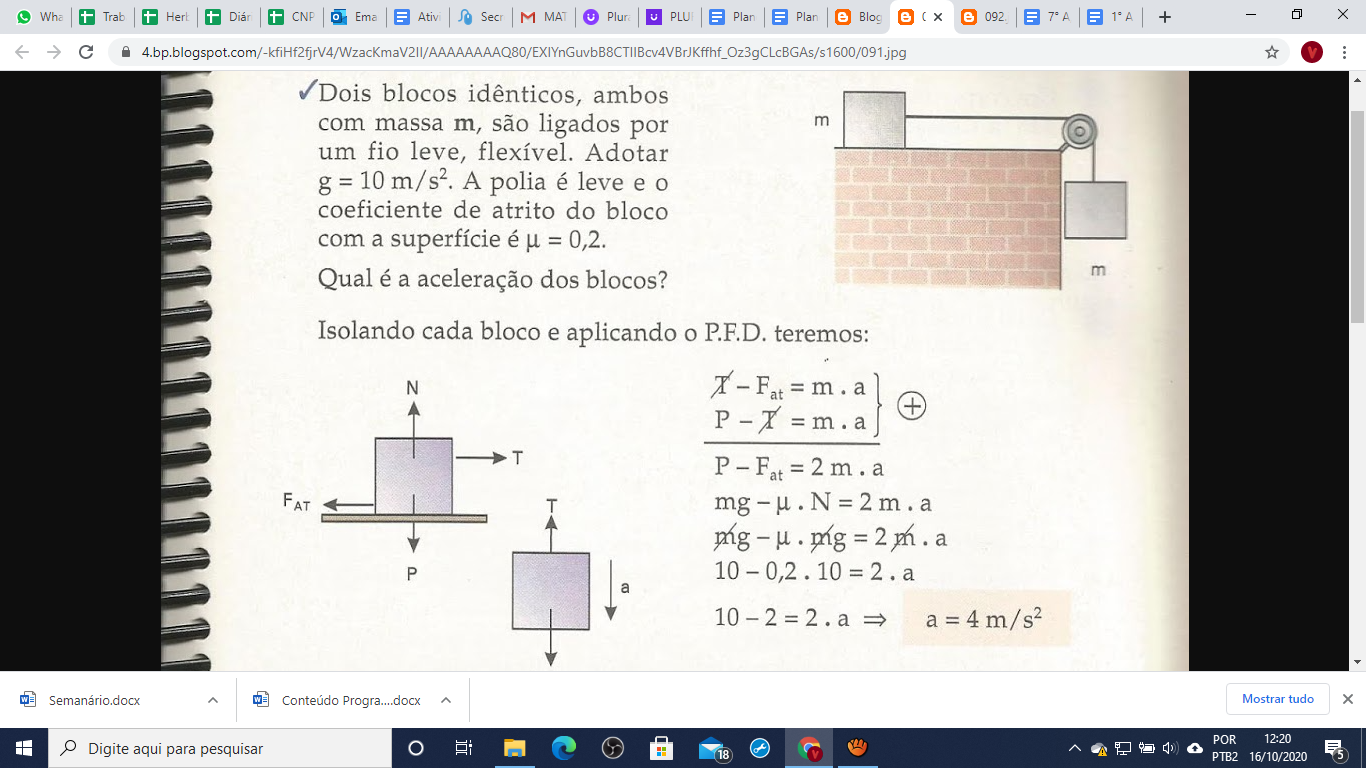
Task: Open the 'Diár' spreadsheet tab
Action: point(226,17)
